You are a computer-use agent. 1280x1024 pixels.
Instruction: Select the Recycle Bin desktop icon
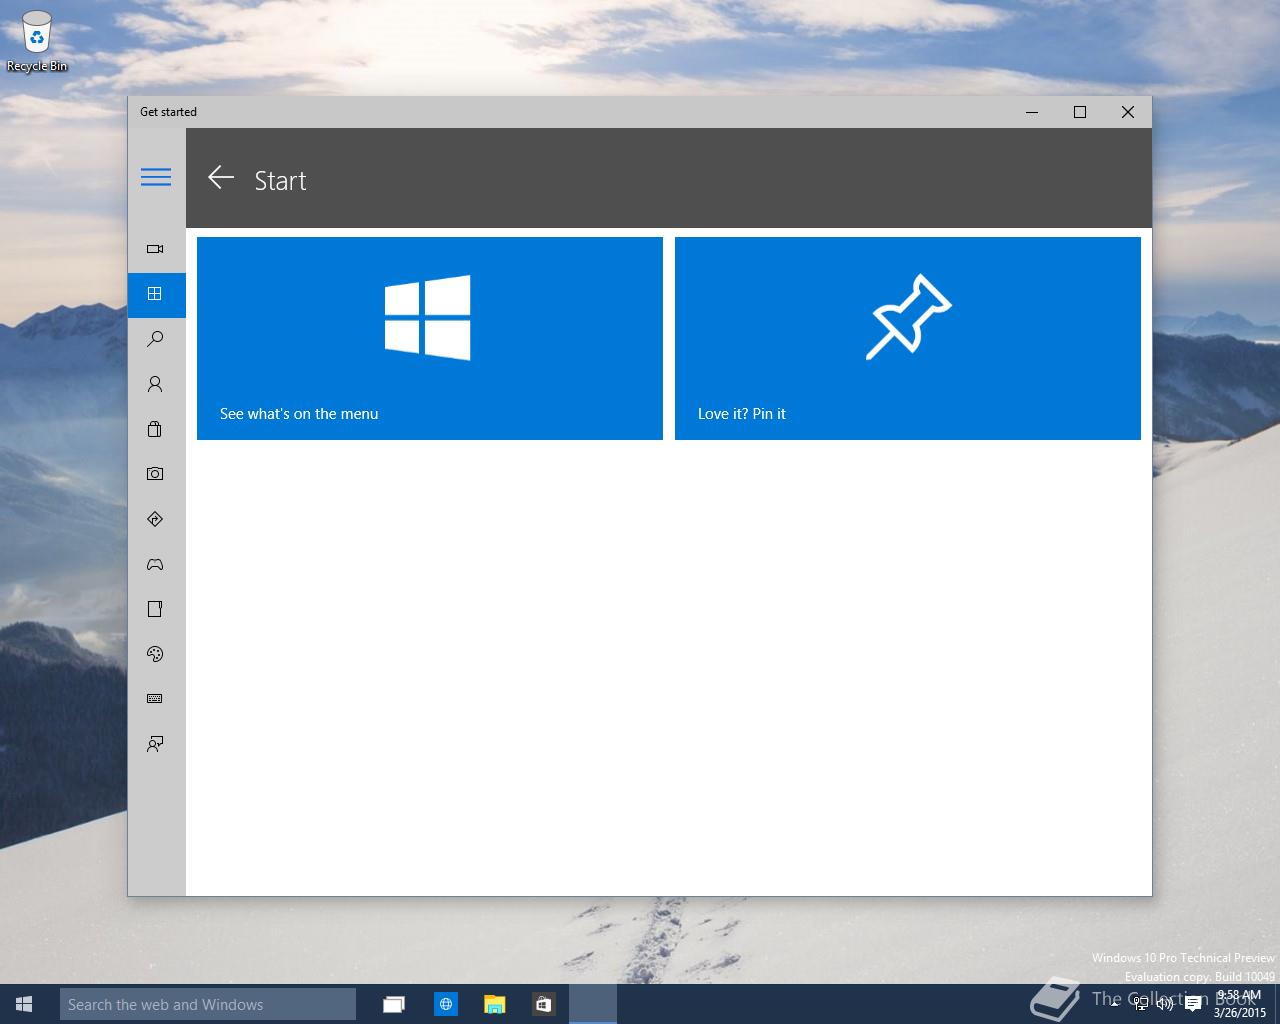pyautogui.click(x=37, y=42)
